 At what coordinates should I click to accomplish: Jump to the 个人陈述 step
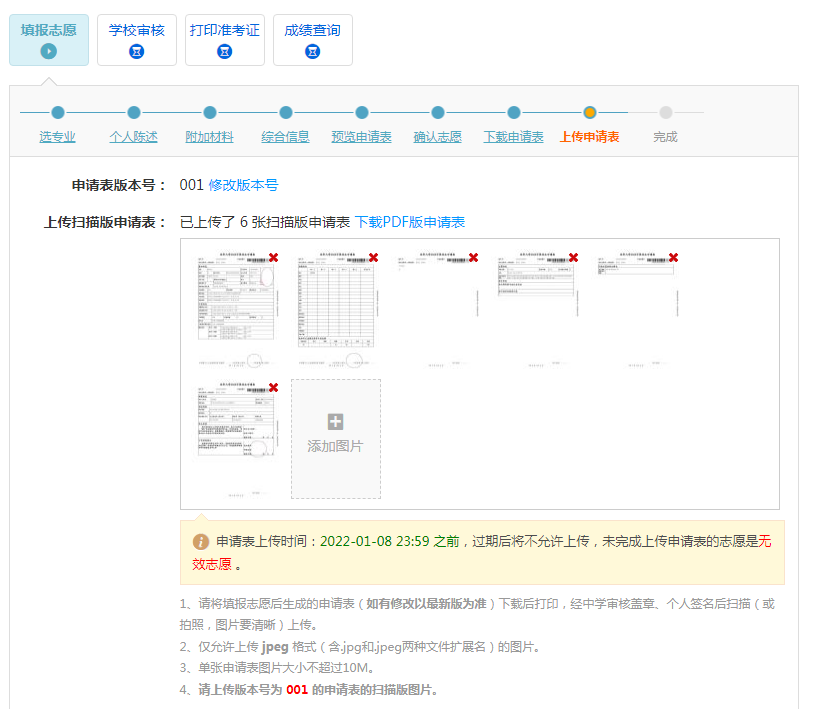pos(134,137)
